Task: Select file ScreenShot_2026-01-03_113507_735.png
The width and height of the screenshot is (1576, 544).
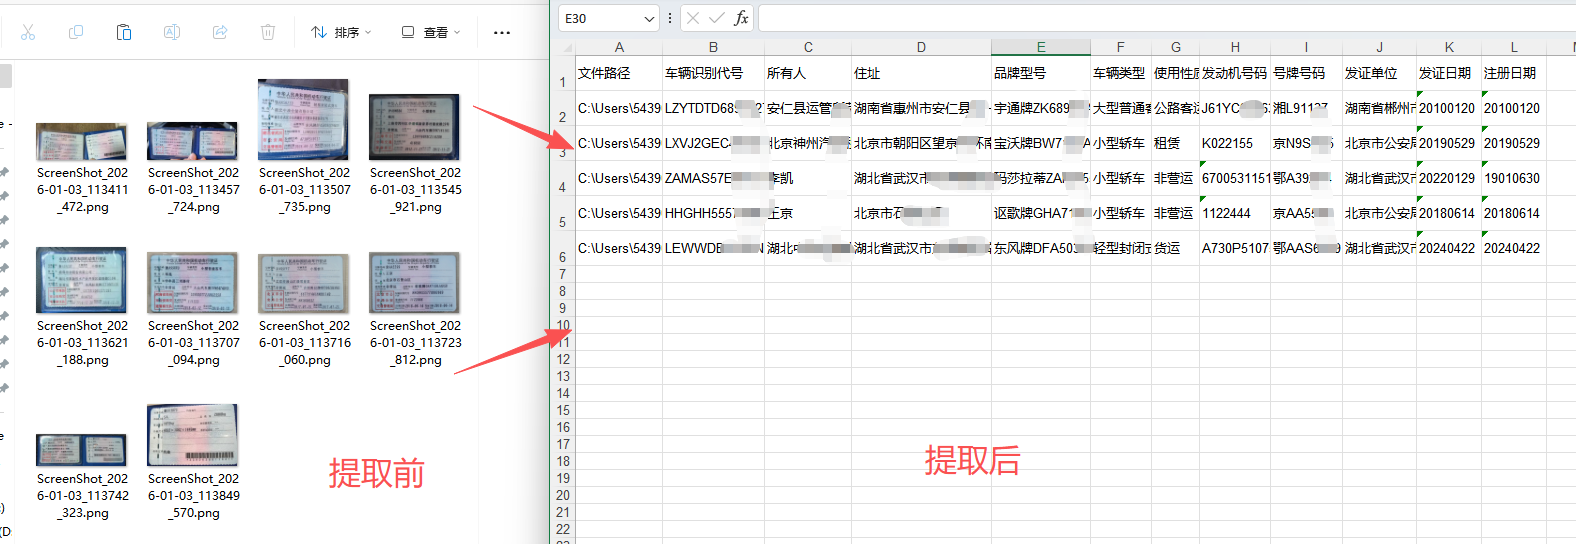Action: click(304, 147)
